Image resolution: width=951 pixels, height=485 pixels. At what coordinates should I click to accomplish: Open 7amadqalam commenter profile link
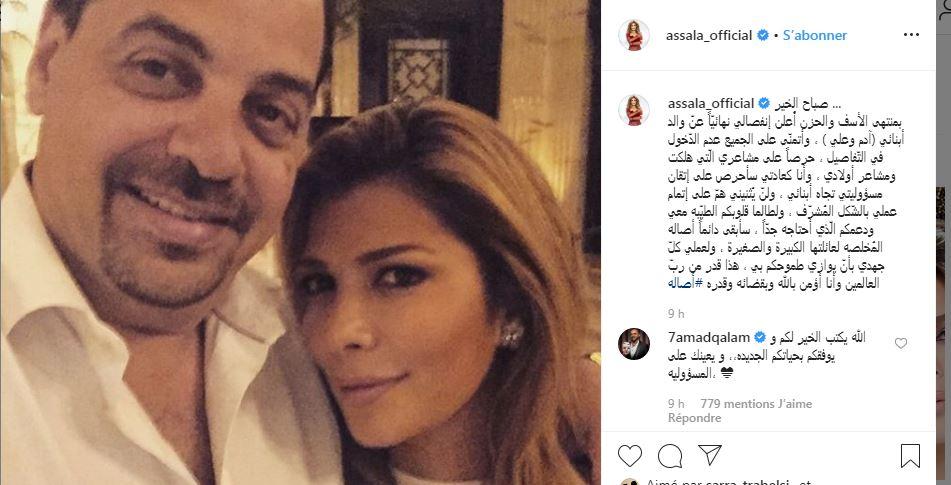pyautogui.click(x=709, y=338)
